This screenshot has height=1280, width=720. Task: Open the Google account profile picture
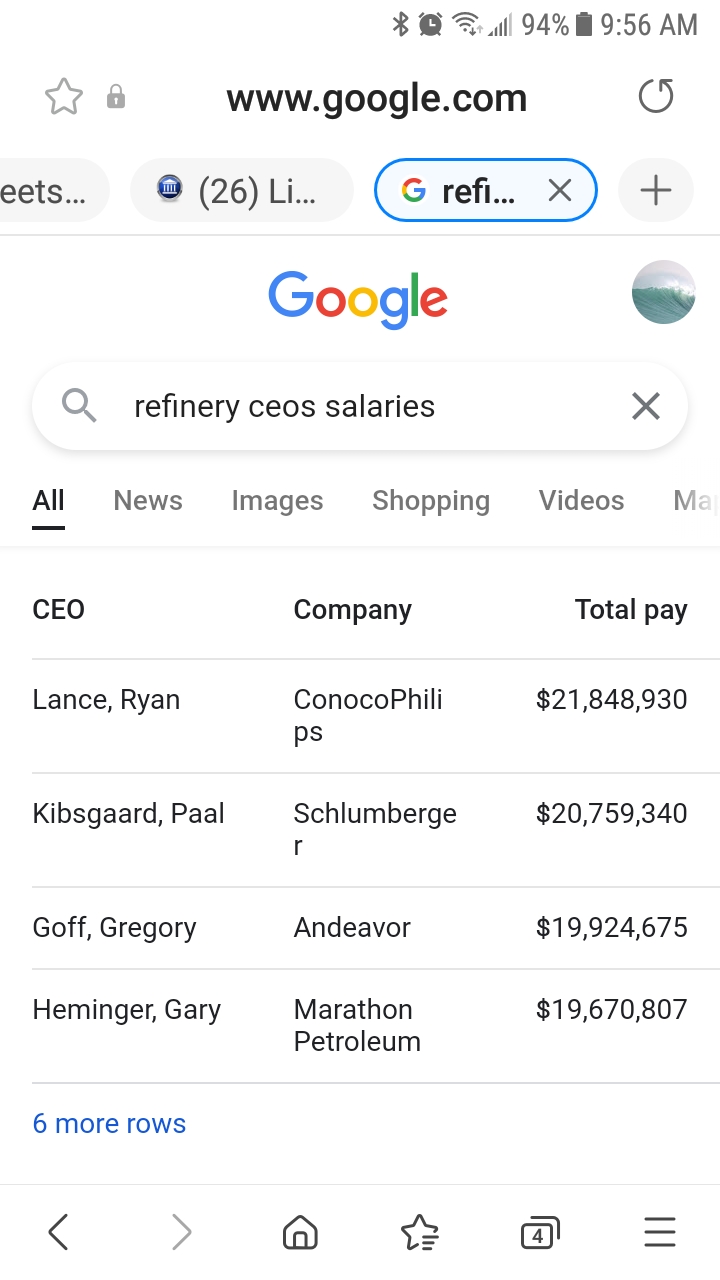(664, 292)
